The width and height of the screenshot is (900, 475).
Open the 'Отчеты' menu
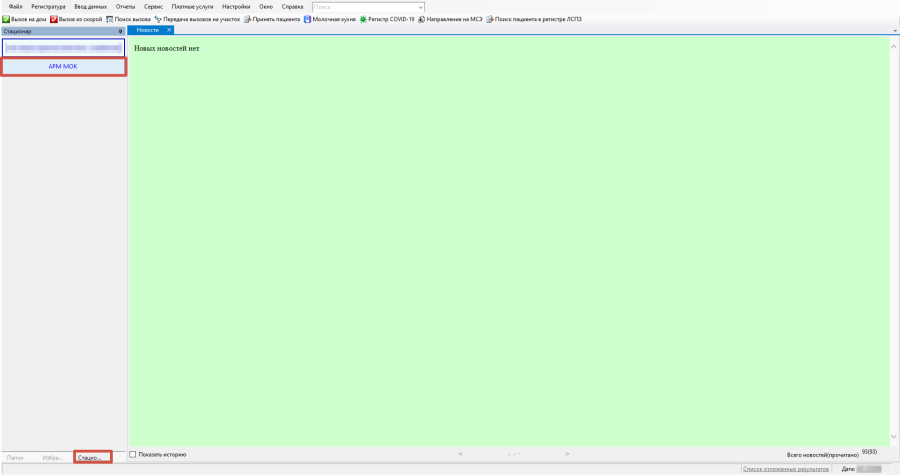[x=125, y=7]
